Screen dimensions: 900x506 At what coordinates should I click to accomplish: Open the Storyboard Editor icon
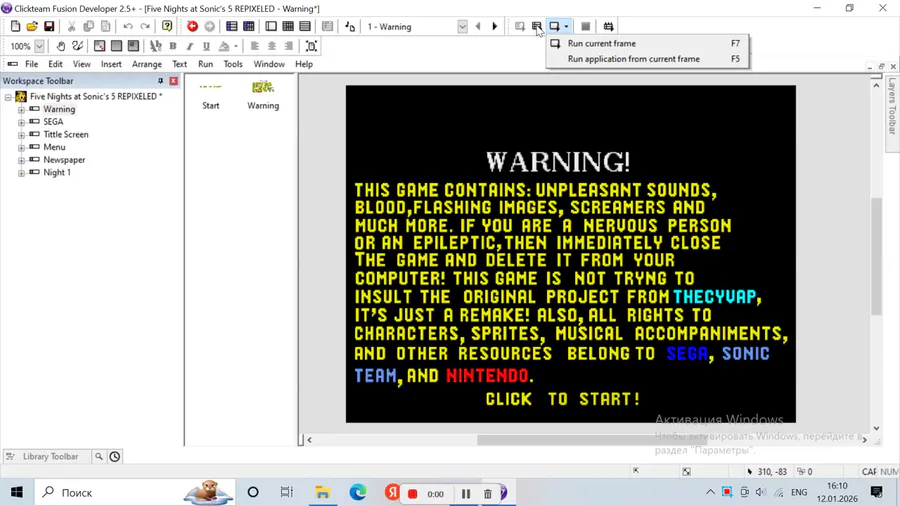231,26
